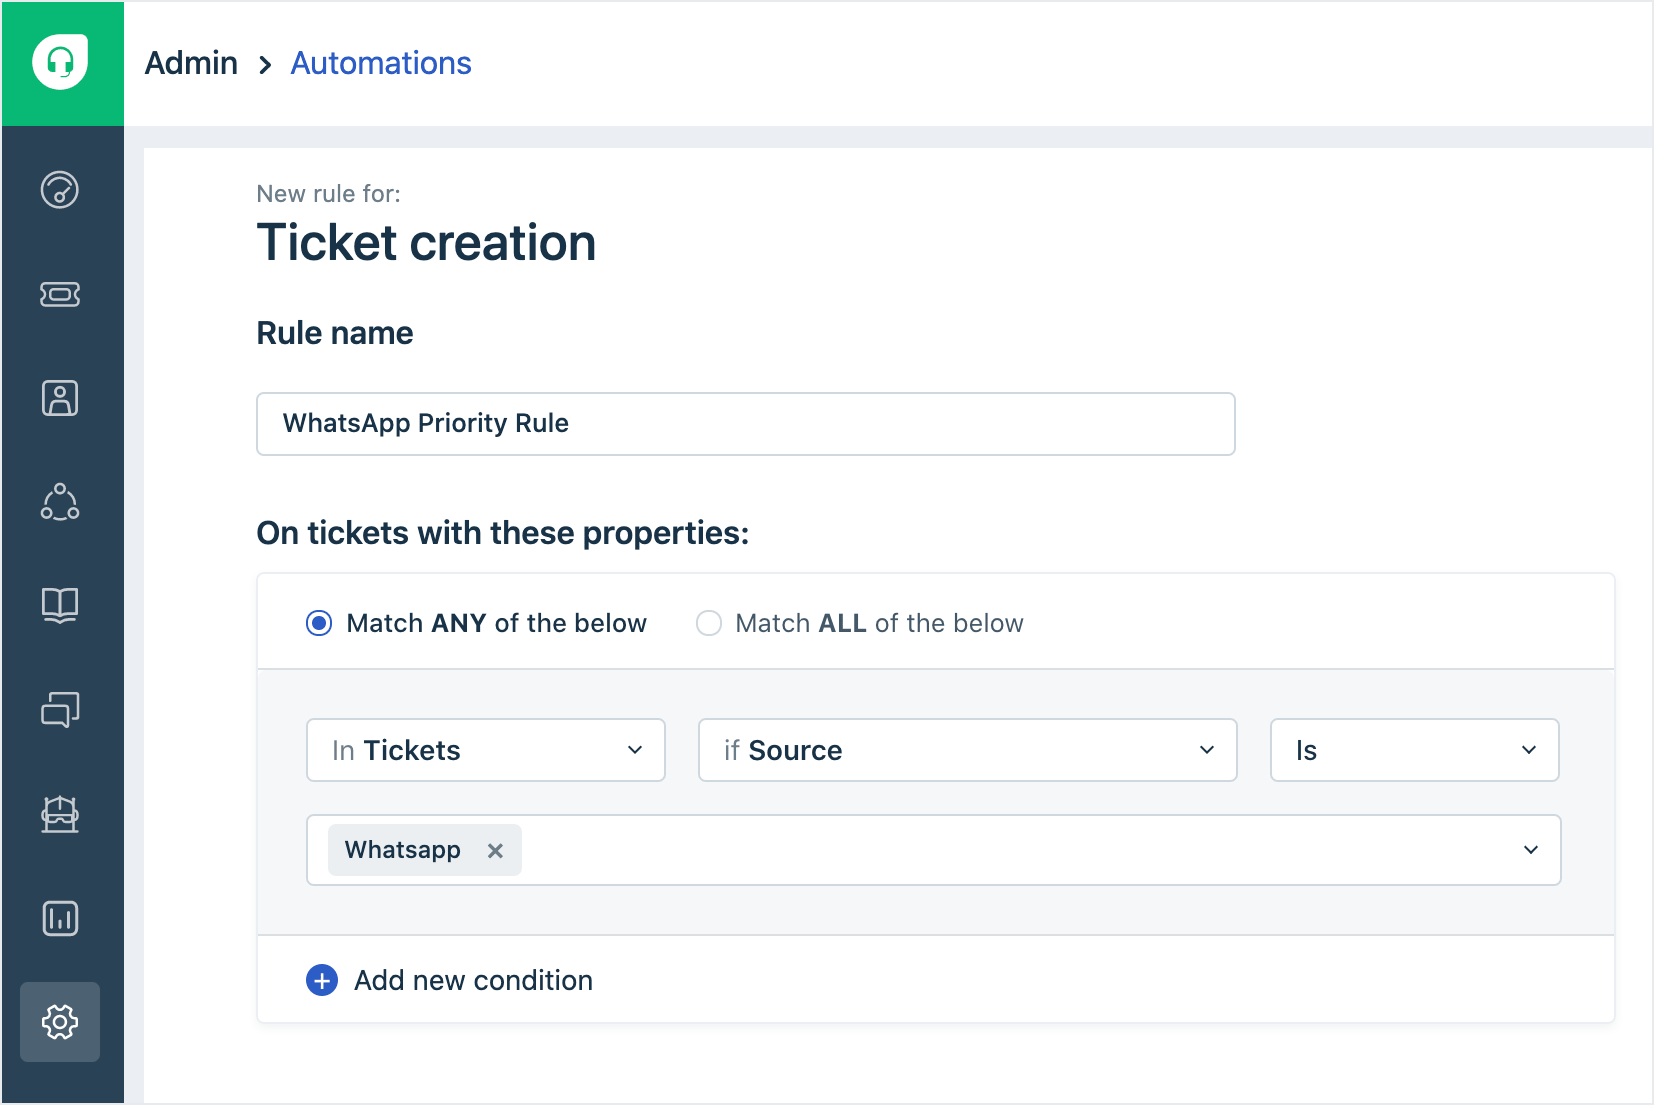
Task: Open the Forums discussions icon
Action: (x=60, y=710)
